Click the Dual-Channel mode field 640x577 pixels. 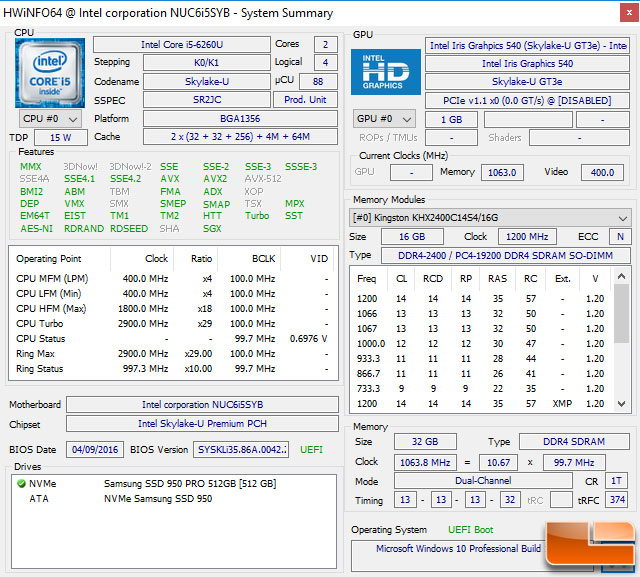click(483, 480)
